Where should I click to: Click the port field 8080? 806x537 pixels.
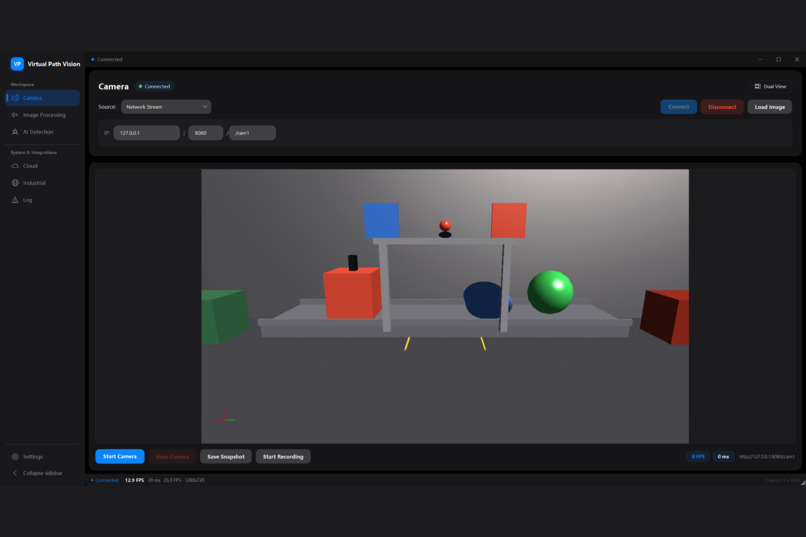point(206,133)
